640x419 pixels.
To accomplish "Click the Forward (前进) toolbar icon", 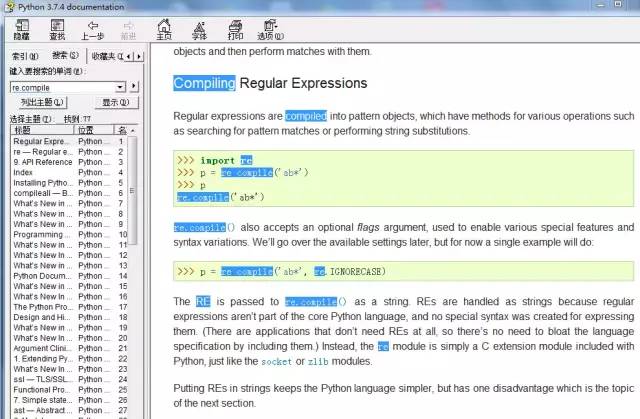I will tap(128, 30).
